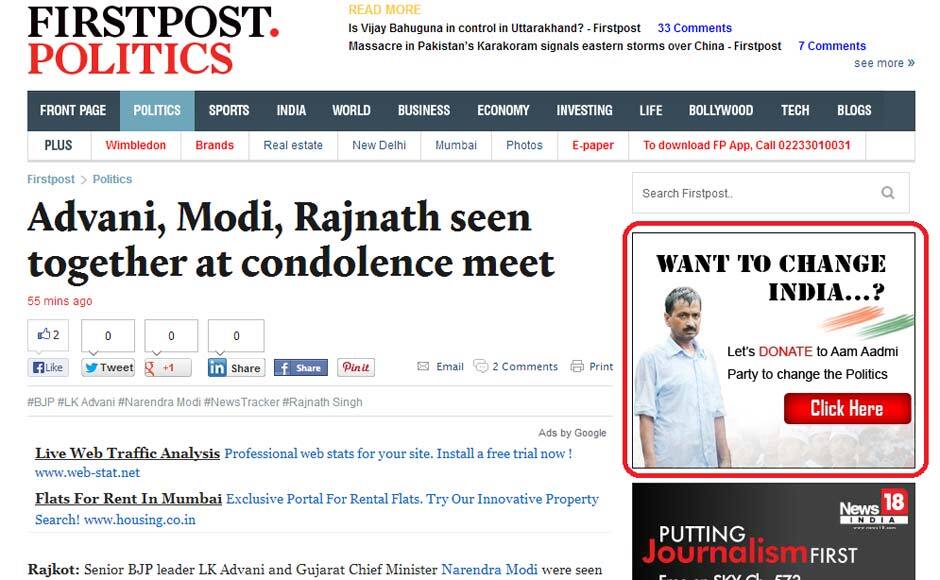The height and width of the screenshot is (580, 940).
Task: Open the Narendra Modi link in article
Action: (489, 569)
